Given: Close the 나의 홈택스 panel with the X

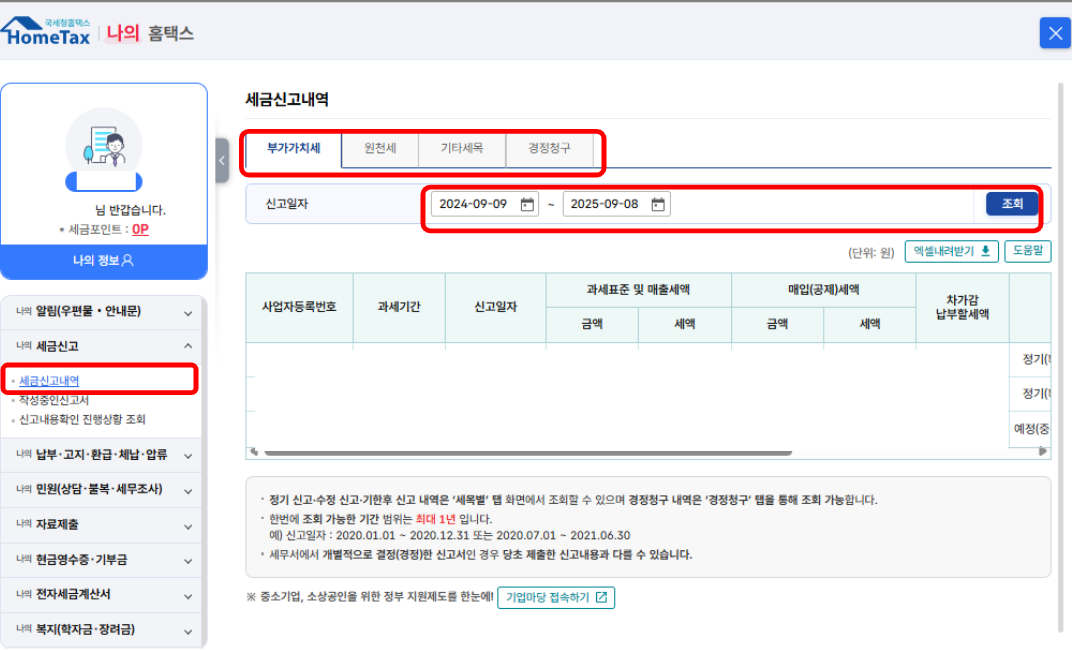Looking at the screenshot, I should [1054, 33].
